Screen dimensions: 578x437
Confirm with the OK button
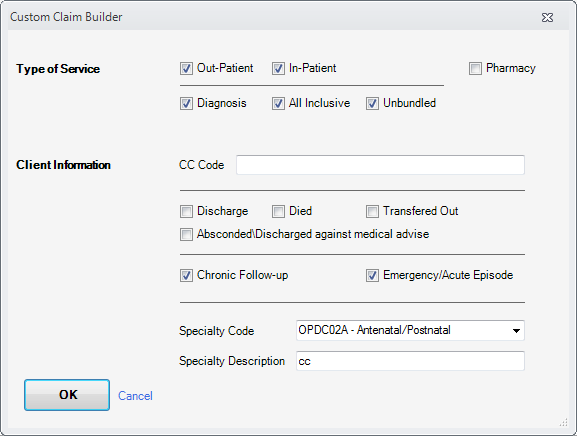[67, 395]
